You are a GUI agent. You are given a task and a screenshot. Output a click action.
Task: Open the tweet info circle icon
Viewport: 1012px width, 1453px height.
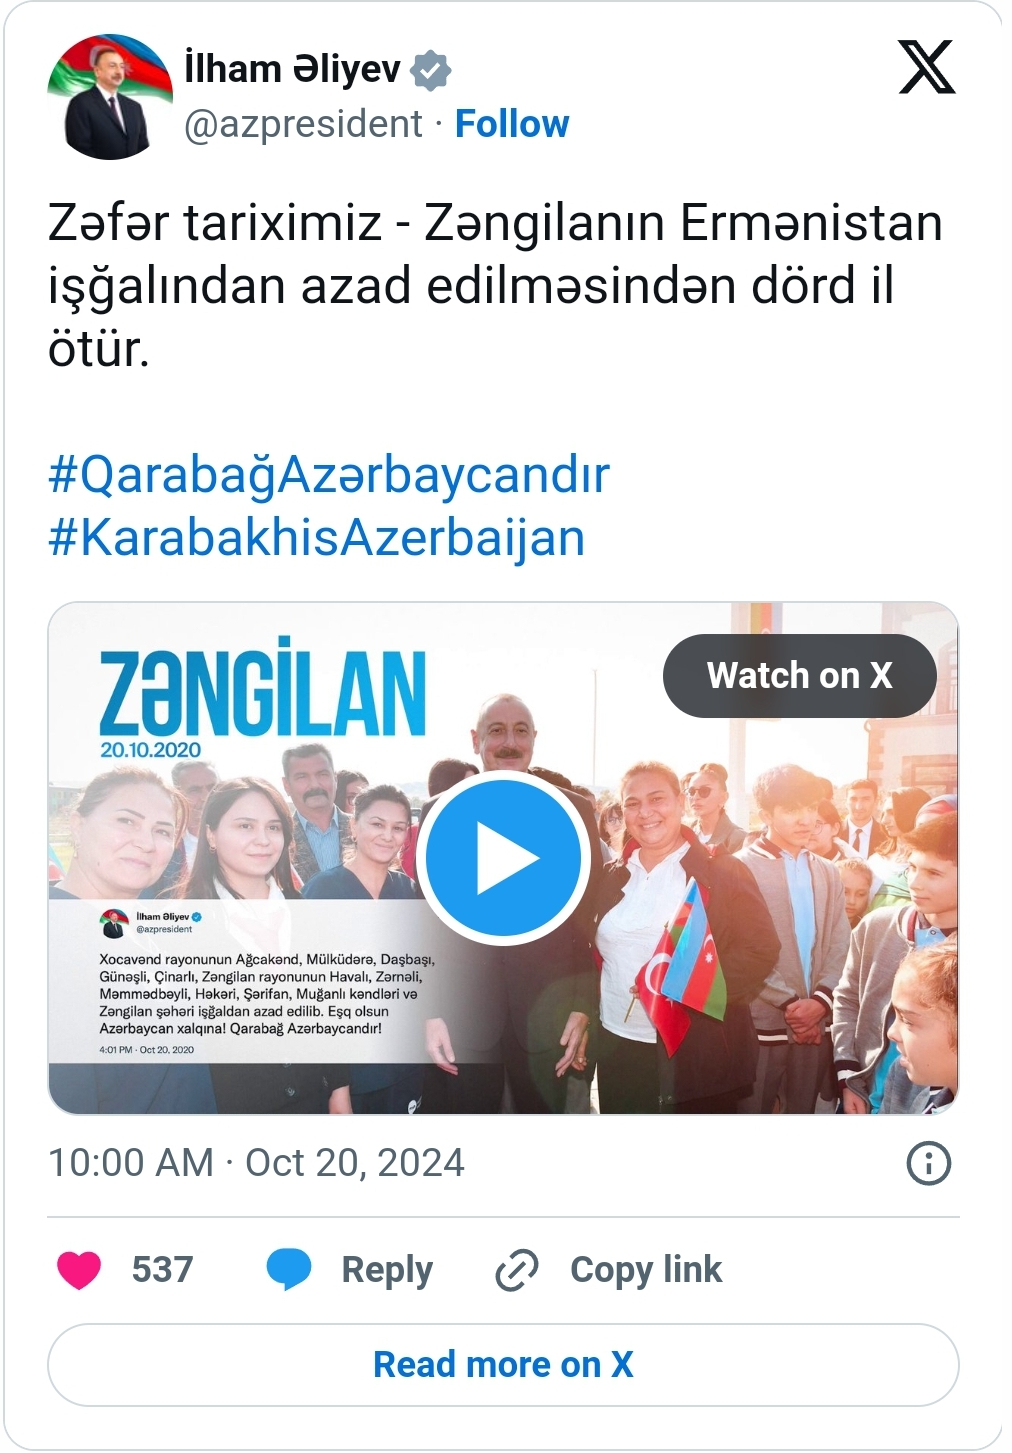pyautogui.click(x=928, y=1163)
